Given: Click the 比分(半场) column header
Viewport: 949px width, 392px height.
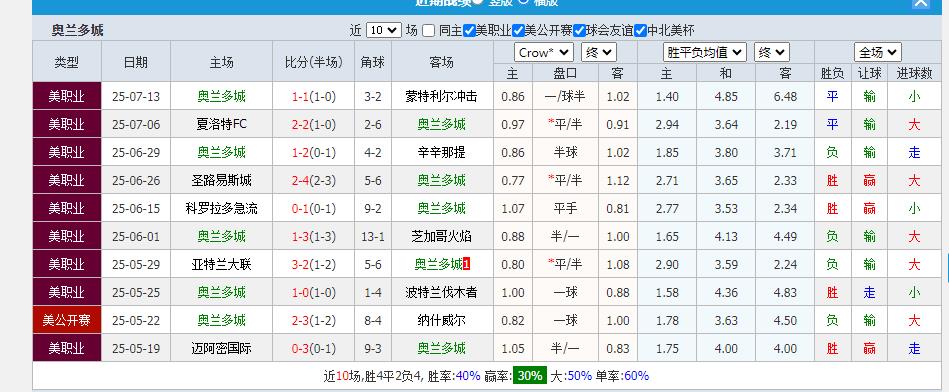Looking at the screenshot, I should click(x=314, y=62).
